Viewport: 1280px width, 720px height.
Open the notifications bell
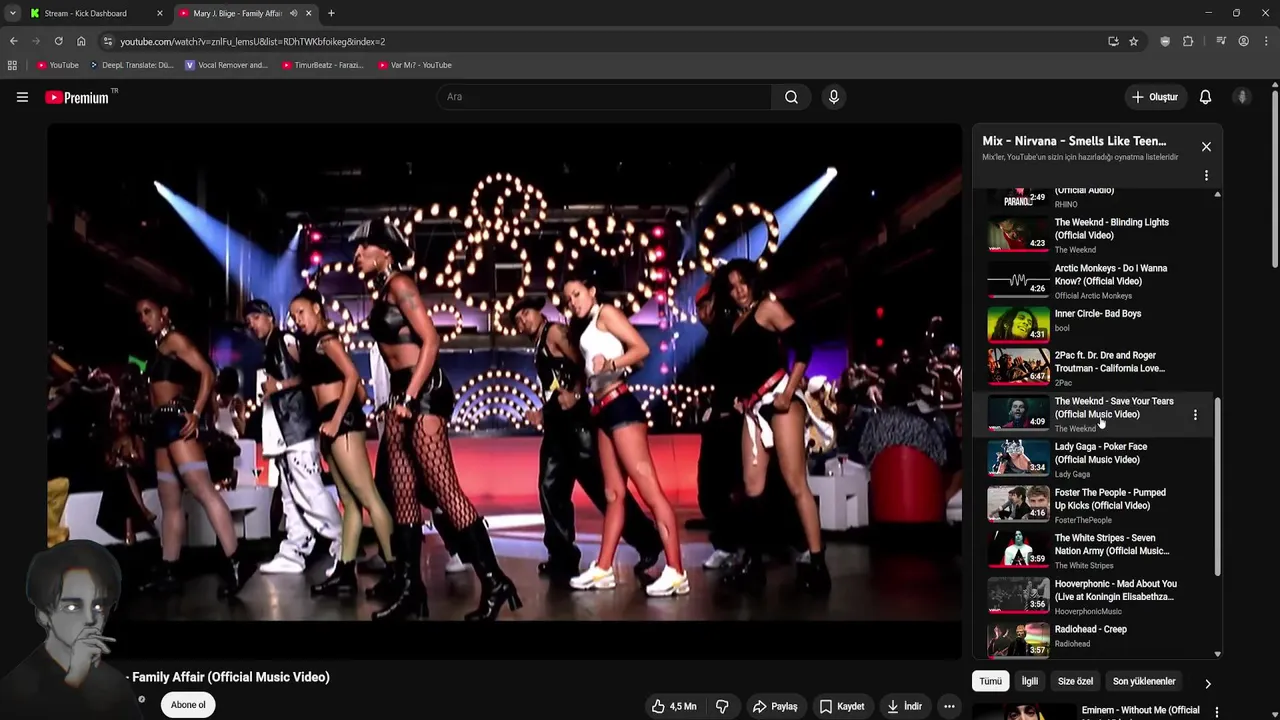pyautogui.click(x=1205, y=97)
